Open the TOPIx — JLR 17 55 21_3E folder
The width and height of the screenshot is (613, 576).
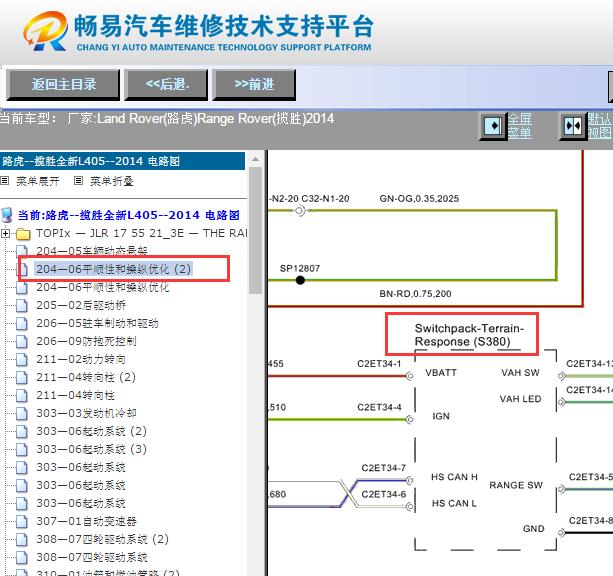[x=142, y=233]
